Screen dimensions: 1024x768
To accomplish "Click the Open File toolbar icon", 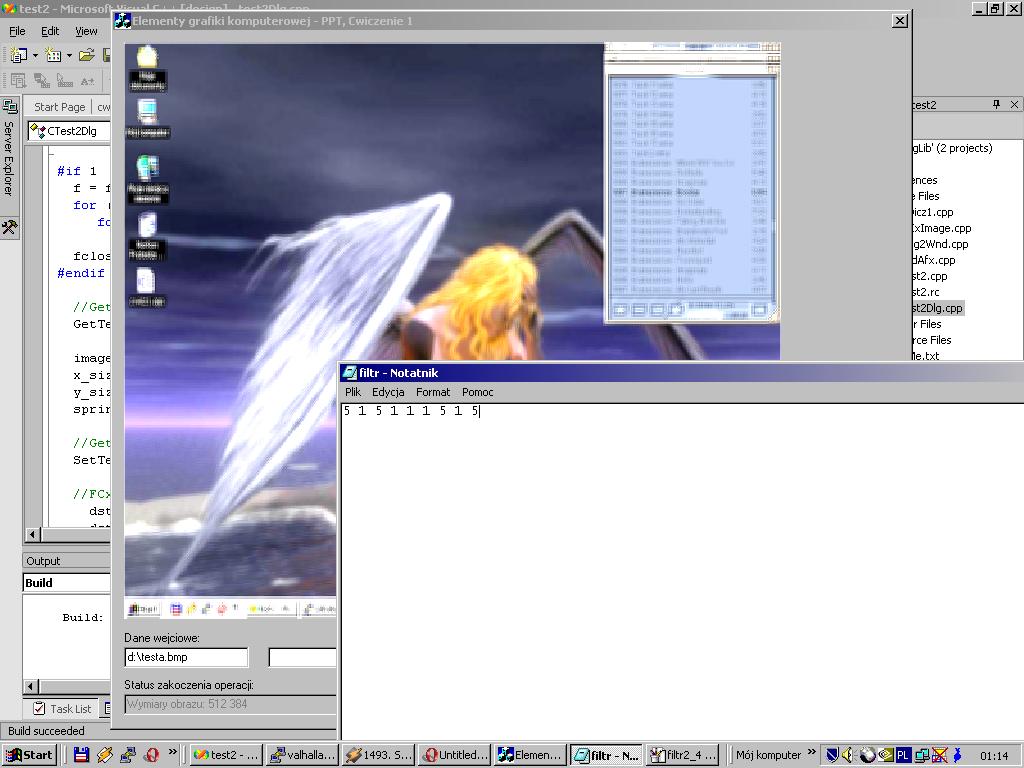I will [86, 56].
